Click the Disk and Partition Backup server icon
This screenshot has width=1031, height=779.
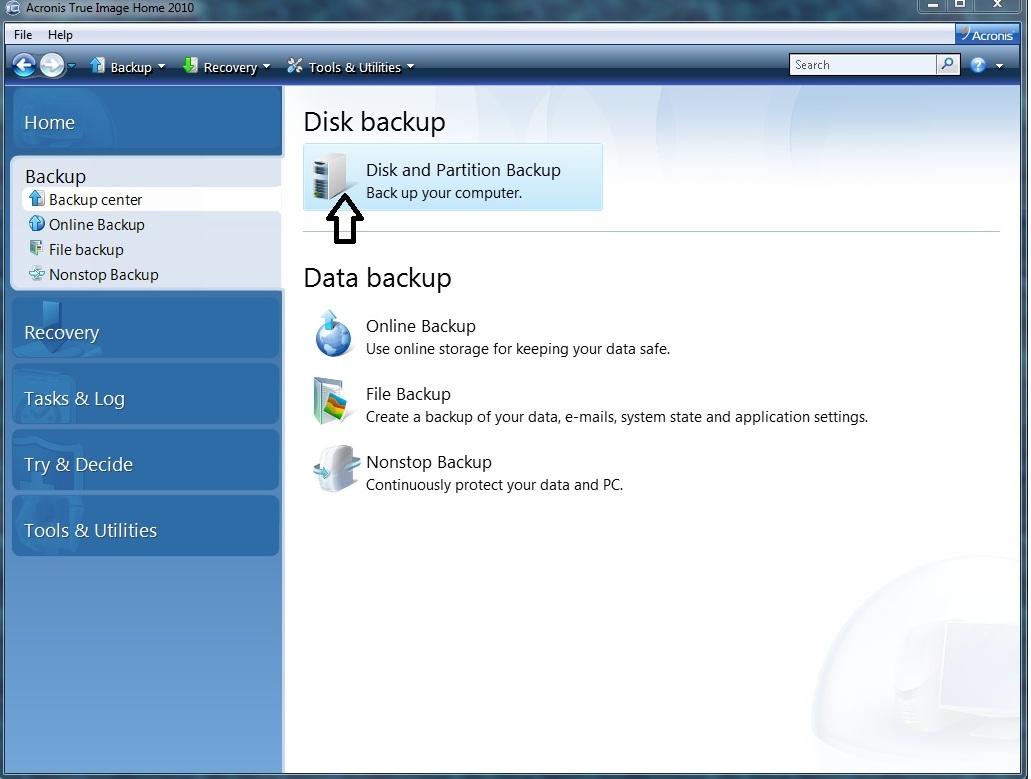[x=331, y=176]
